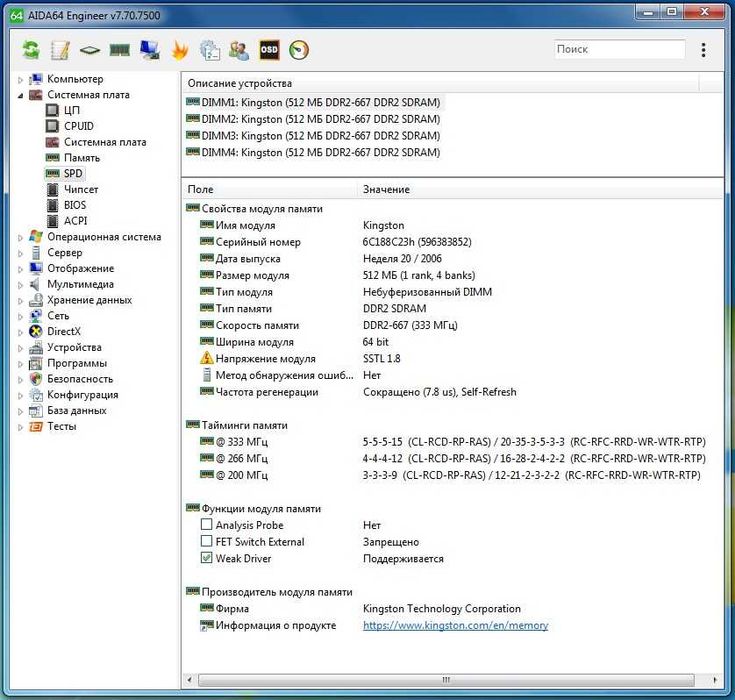Image resolution: width=735 pixels, height=700 pixels.
Task: Toggle the FET Switch External checkbox
Action: click(x=206, y=541)
